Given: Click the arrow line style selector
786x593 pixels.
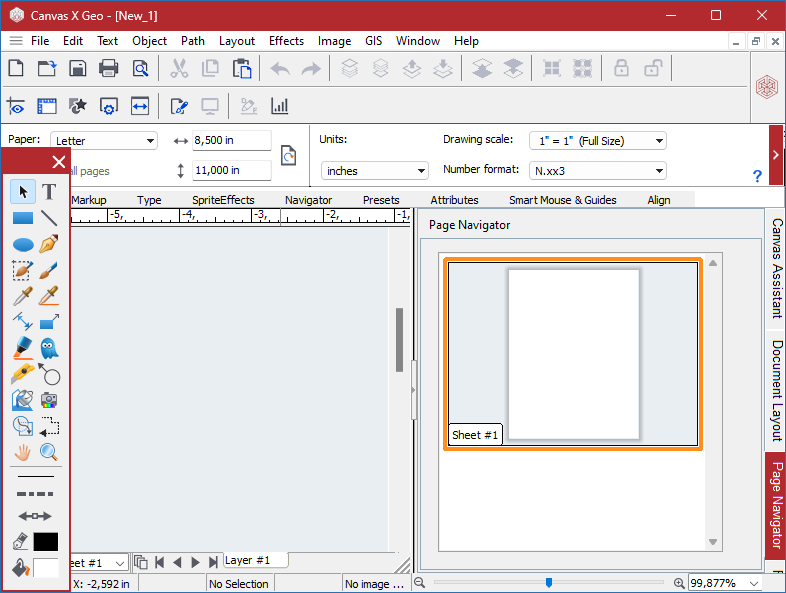Looking at the screenshot, I should pos(35,516).
